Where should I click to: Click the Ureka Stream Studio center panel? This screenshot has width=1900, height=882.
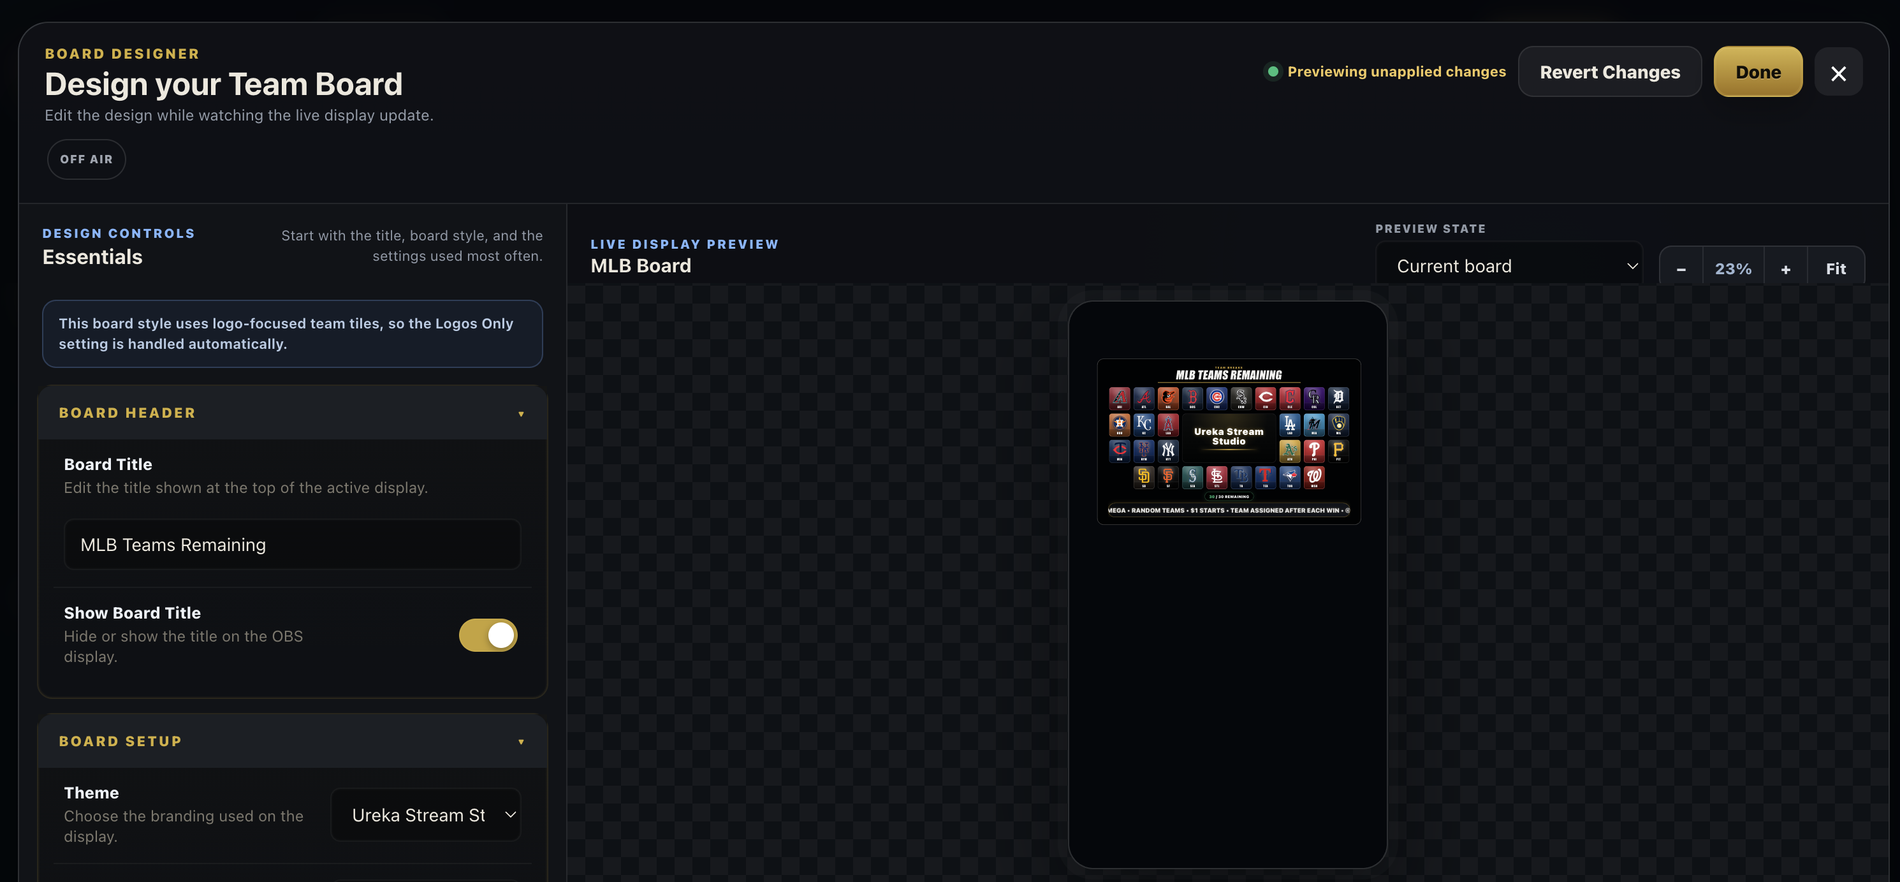1229,437
